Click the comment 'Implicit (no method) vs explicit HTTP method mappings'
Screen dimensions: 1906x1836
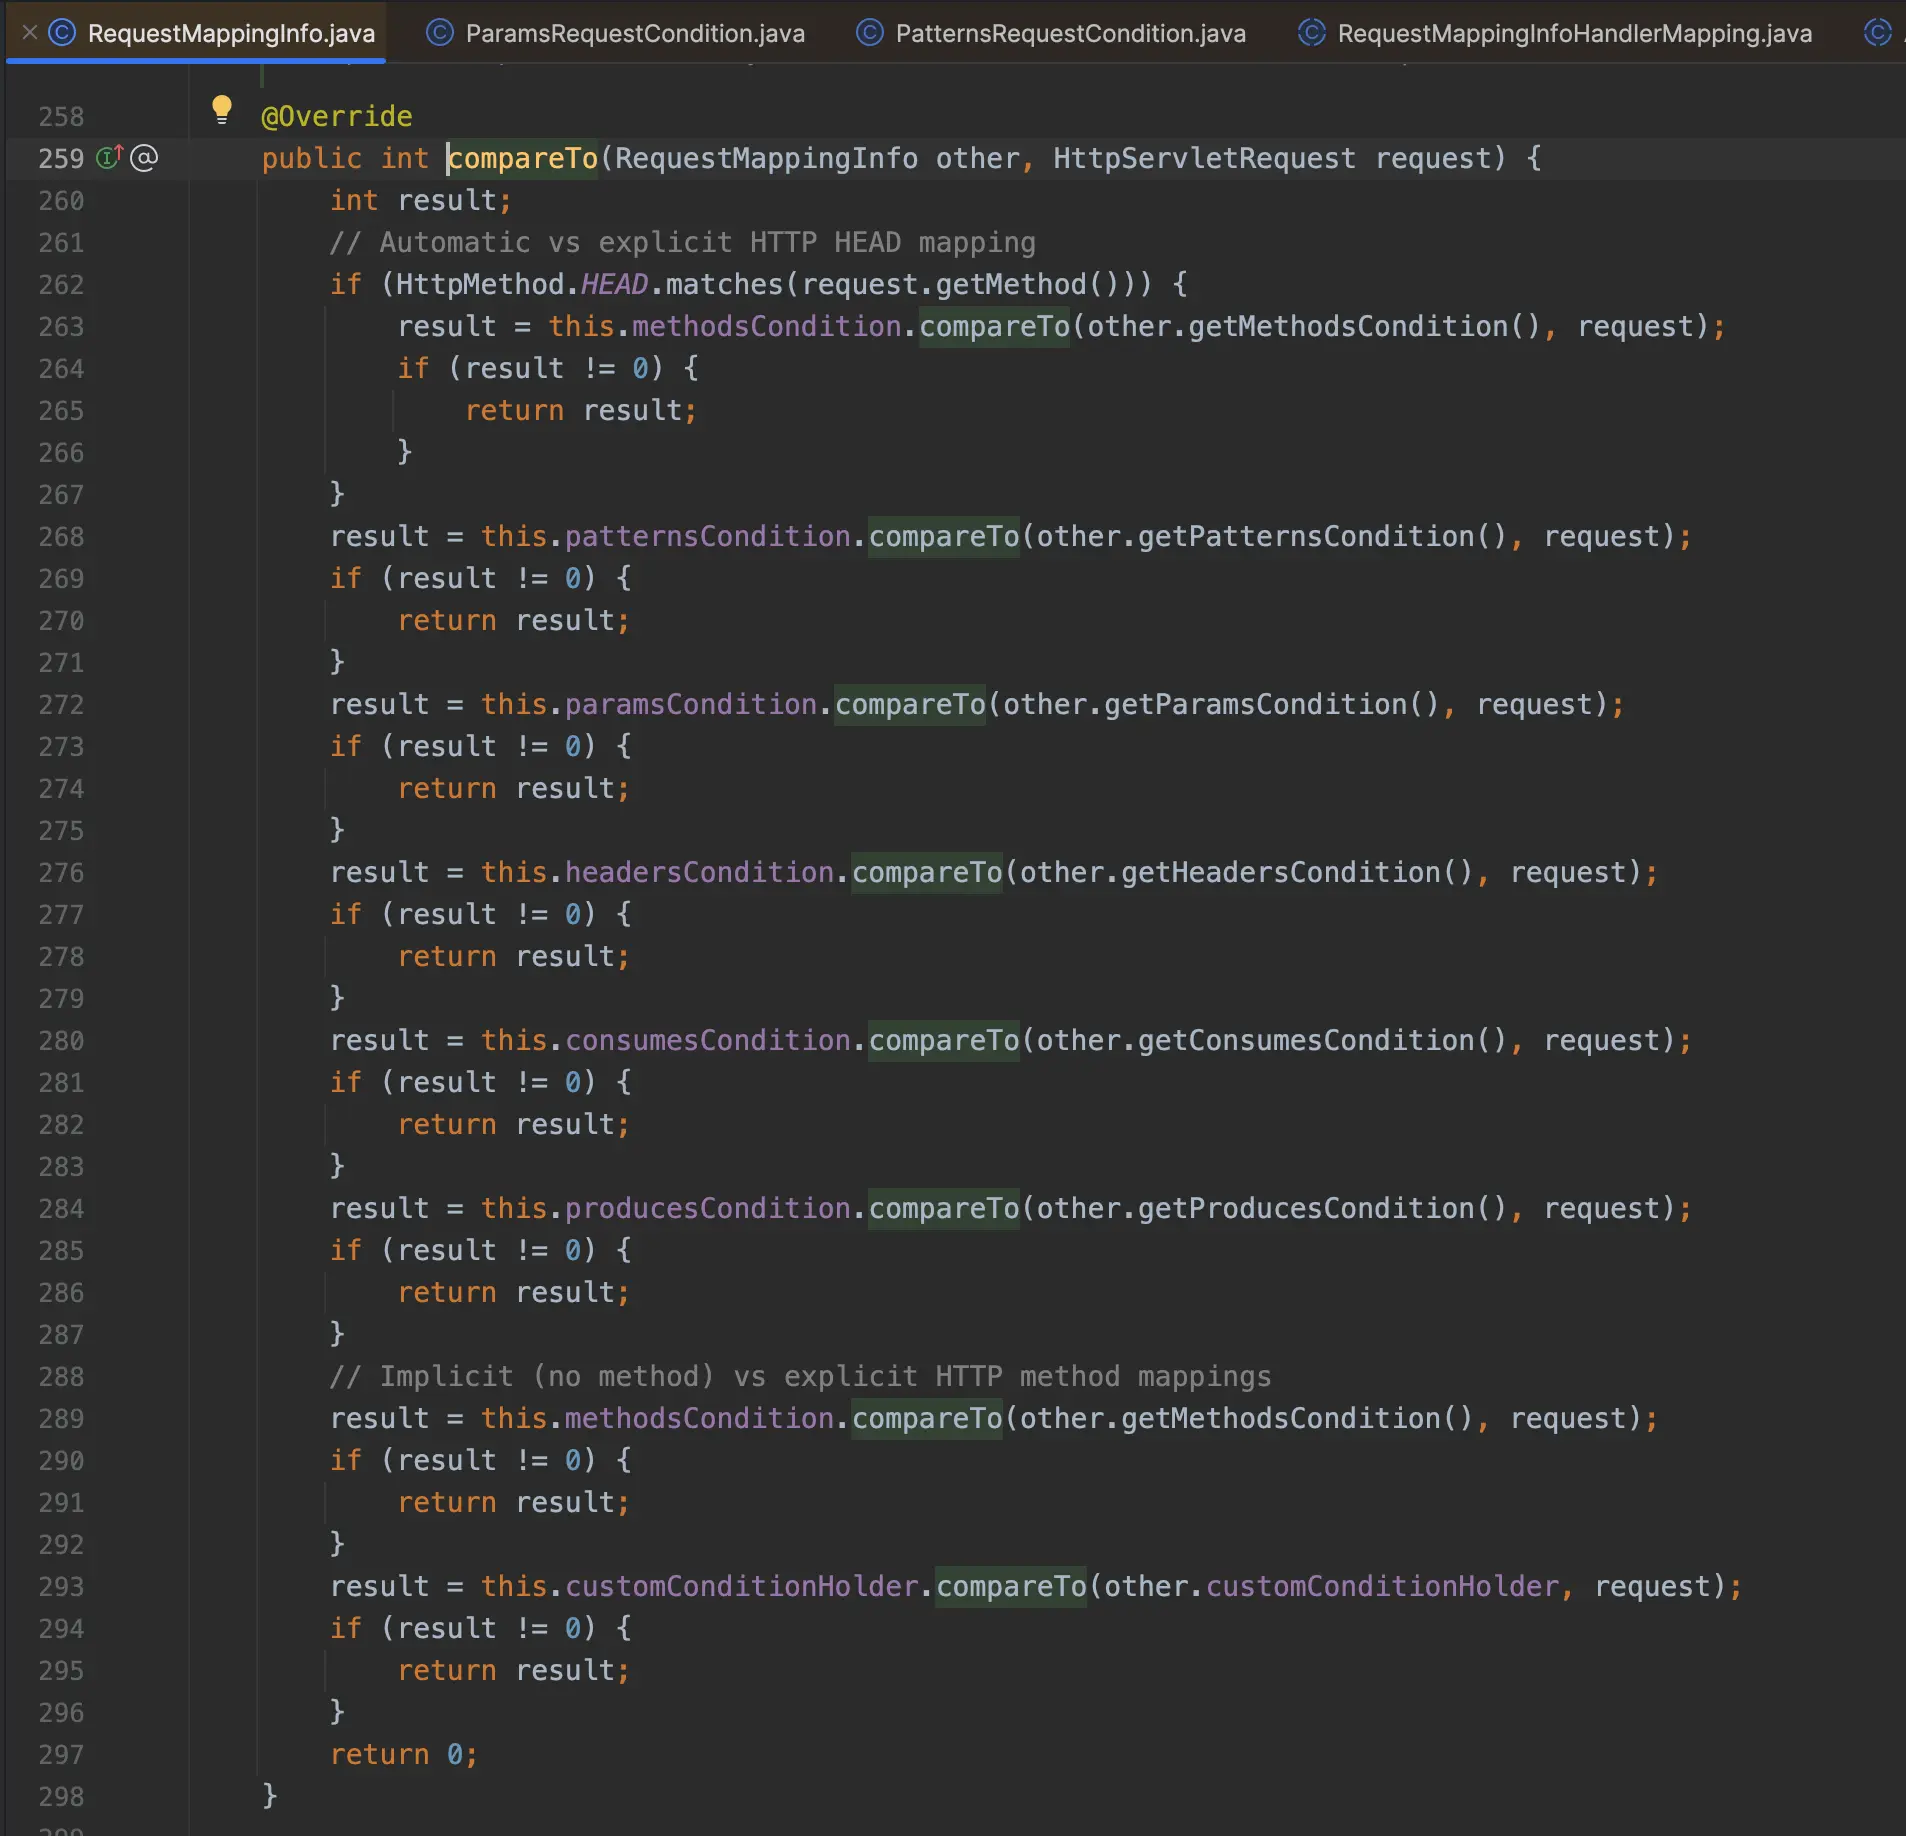click(x=800, y=1376)
